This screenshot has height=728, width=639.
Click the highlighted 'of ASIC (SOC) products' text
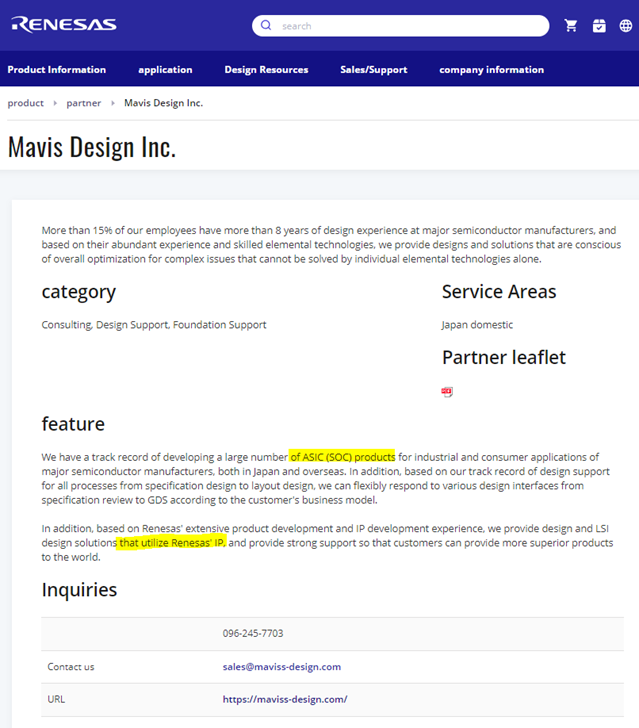click(x=342, y=457)
